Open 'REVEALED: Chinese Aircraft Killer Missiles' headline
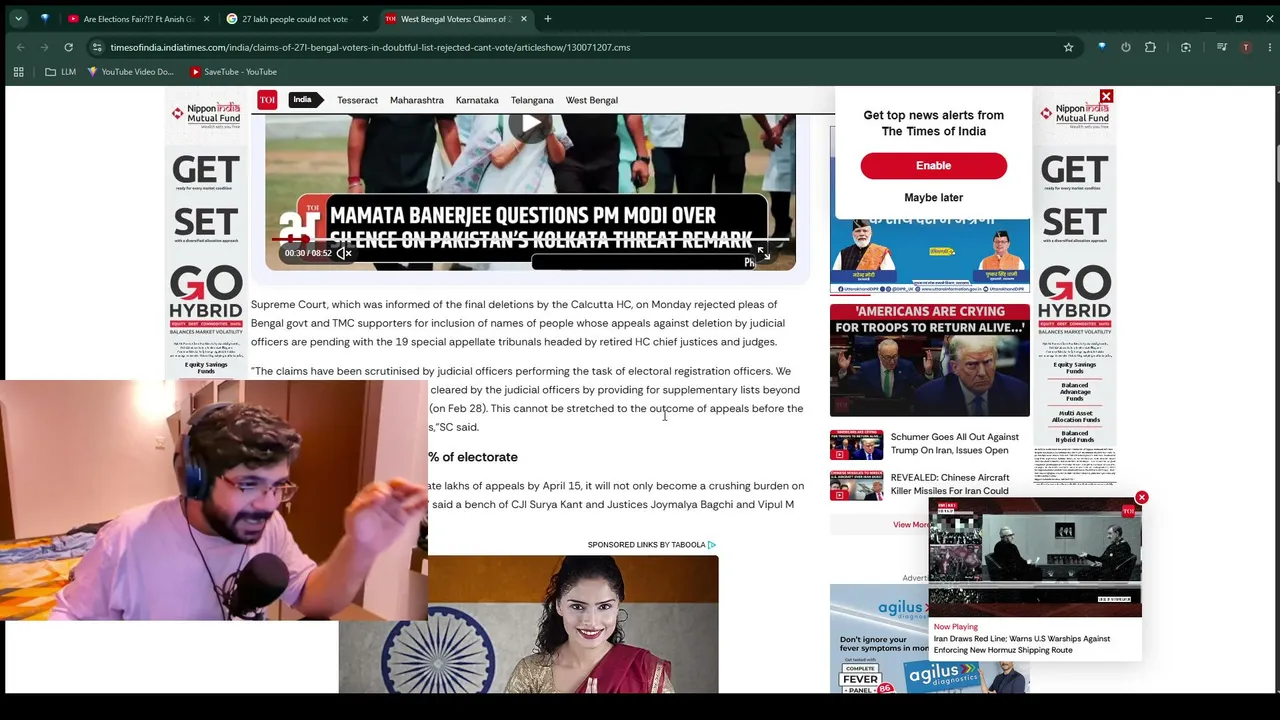Viewport: 1280px width, 720px height. coord(950,485)
